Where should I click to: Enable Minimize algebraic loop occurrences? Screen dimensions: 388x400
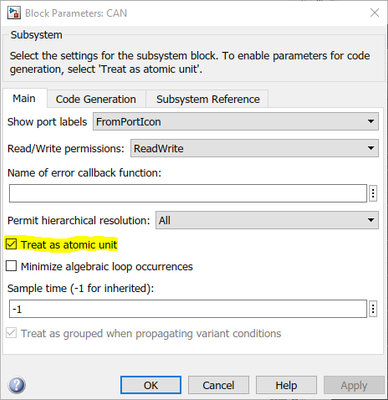tap(11, 266)
